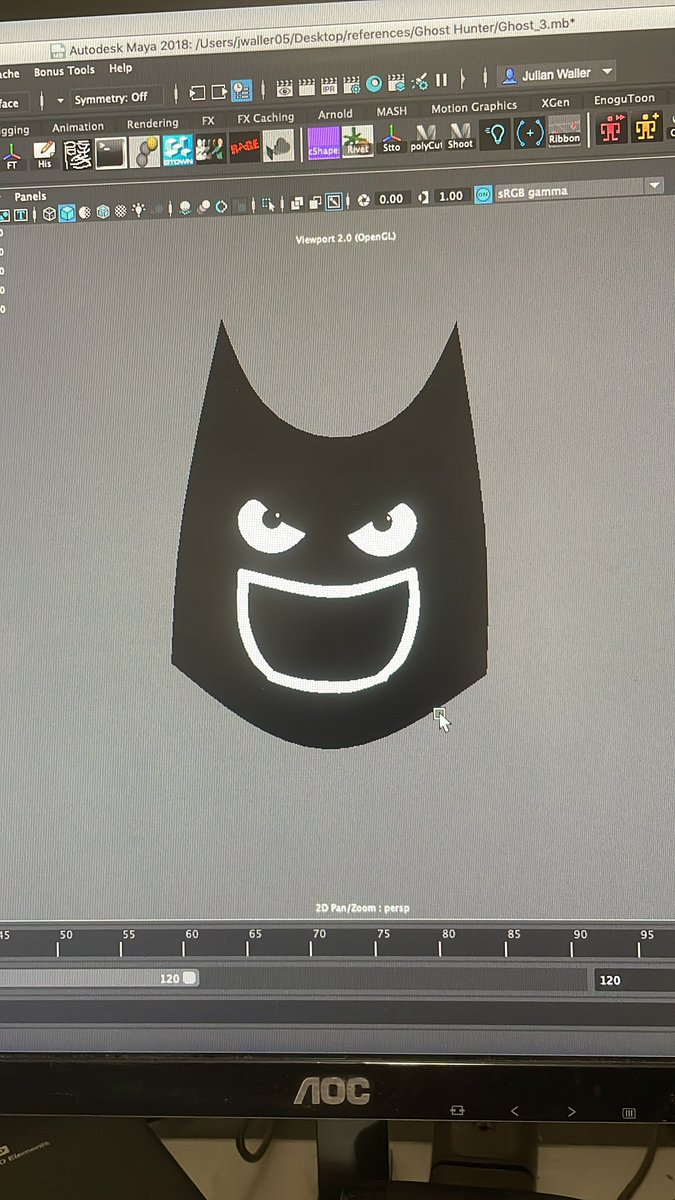Click the range slider handle at 120
Screen dimensions: 675x1200
coord(191,977)
